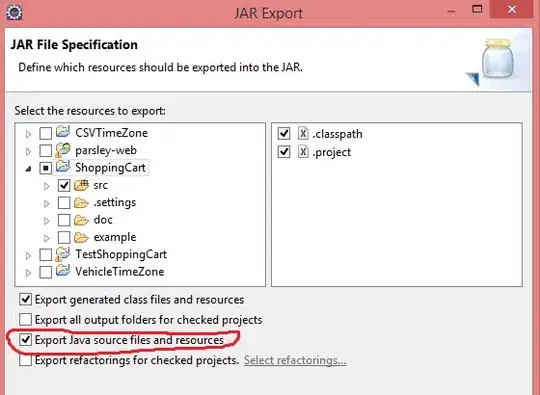540x395 pixels.
Task: Open the Select refactorings link
Action: click(x=295, y=360)
